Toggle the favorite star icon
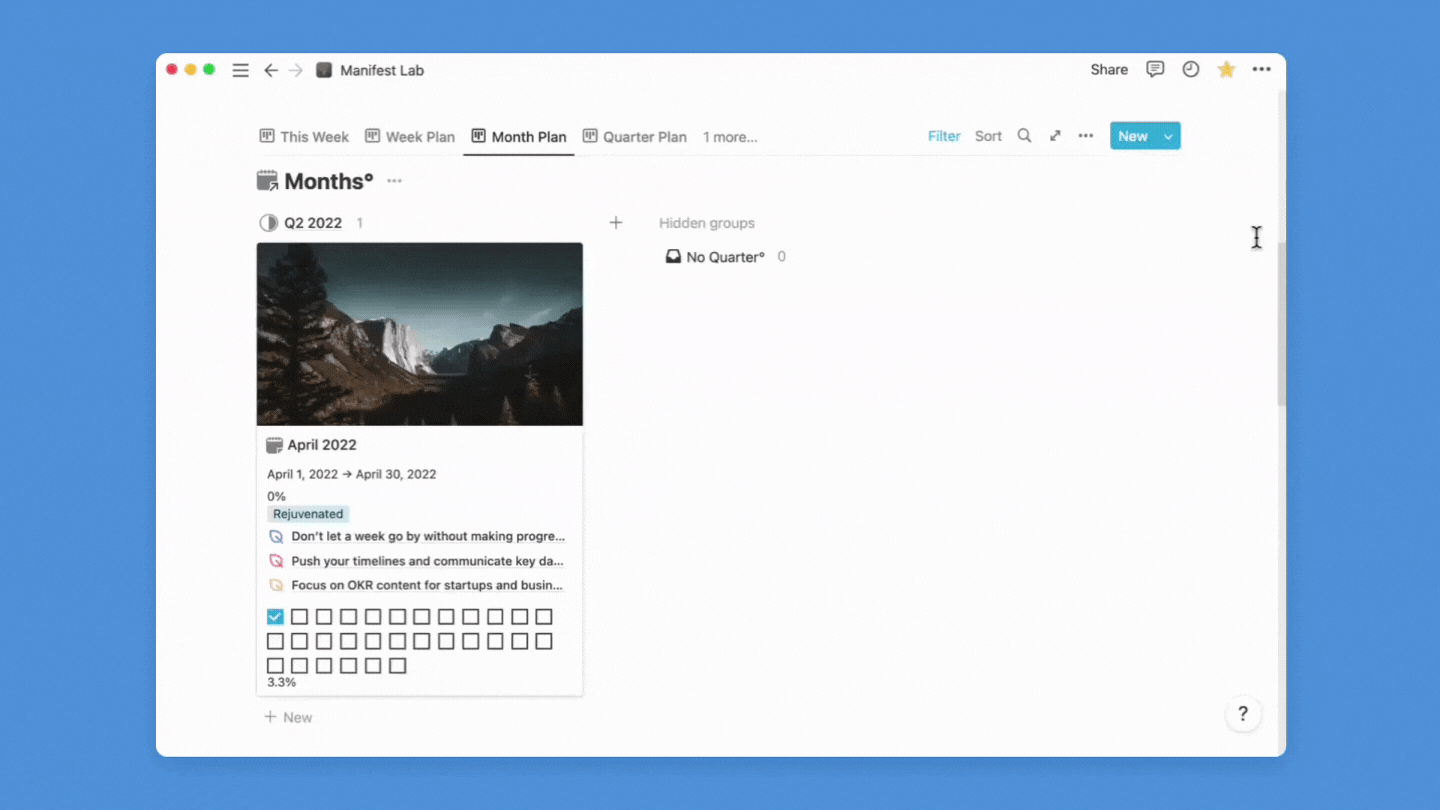The width and height of the screenshot is (1440, 810). [x=1226, y=69]
